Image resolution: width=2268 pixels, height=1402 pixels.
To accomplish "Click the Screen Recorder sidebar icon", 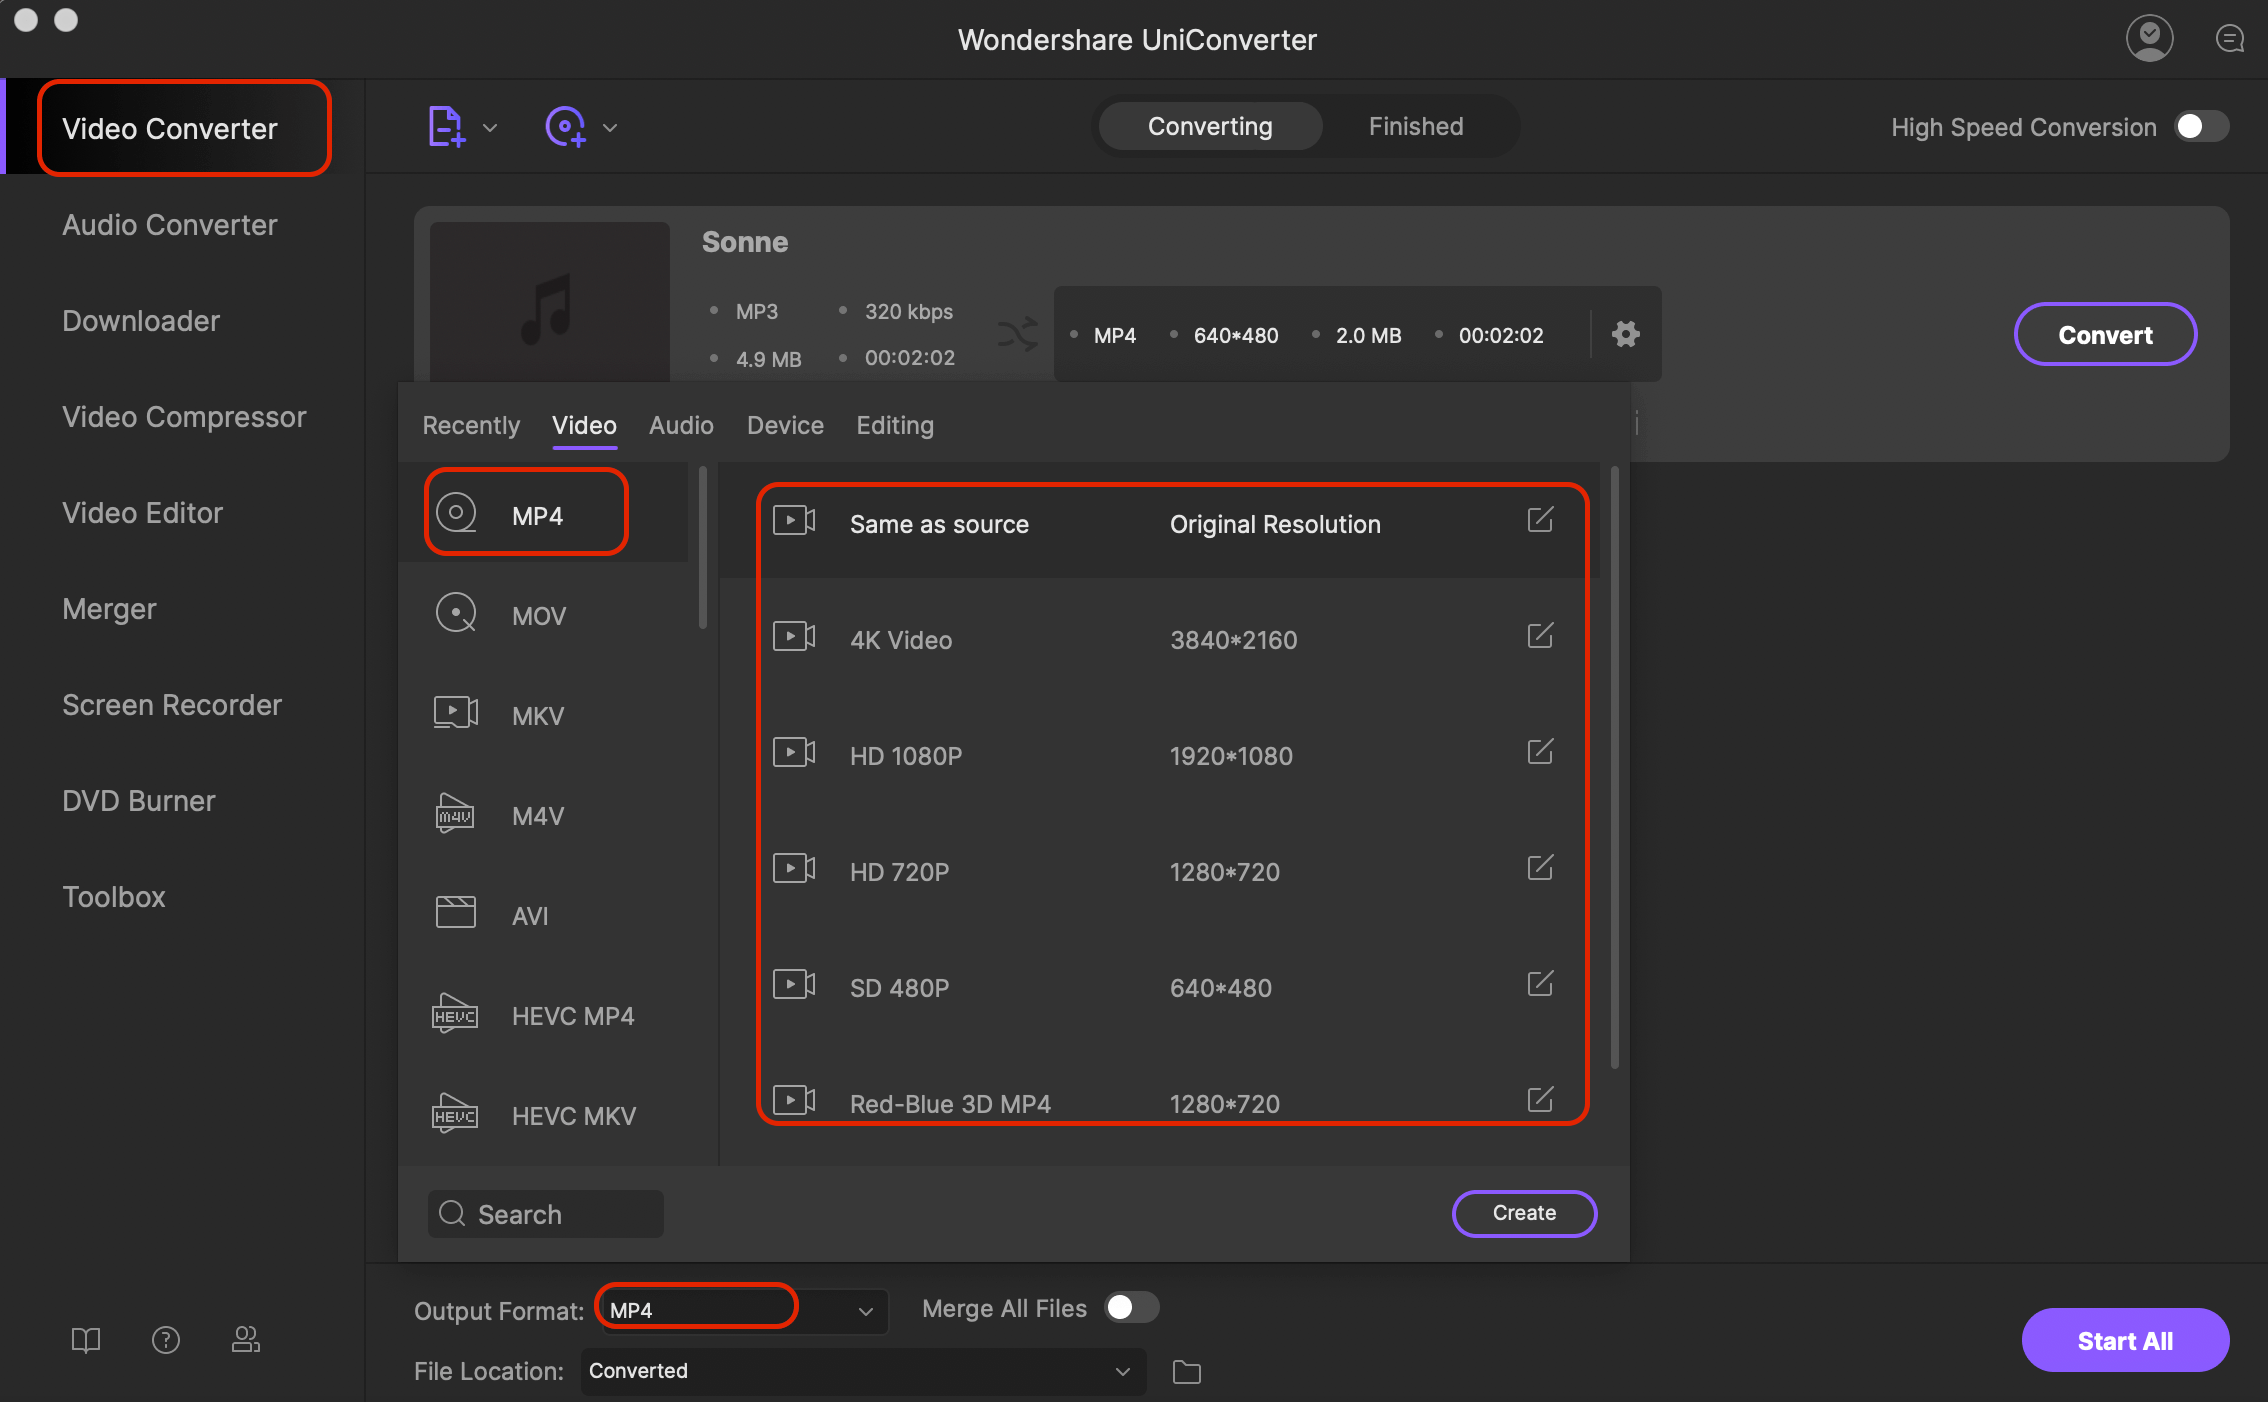I will [x=172, y=703].
